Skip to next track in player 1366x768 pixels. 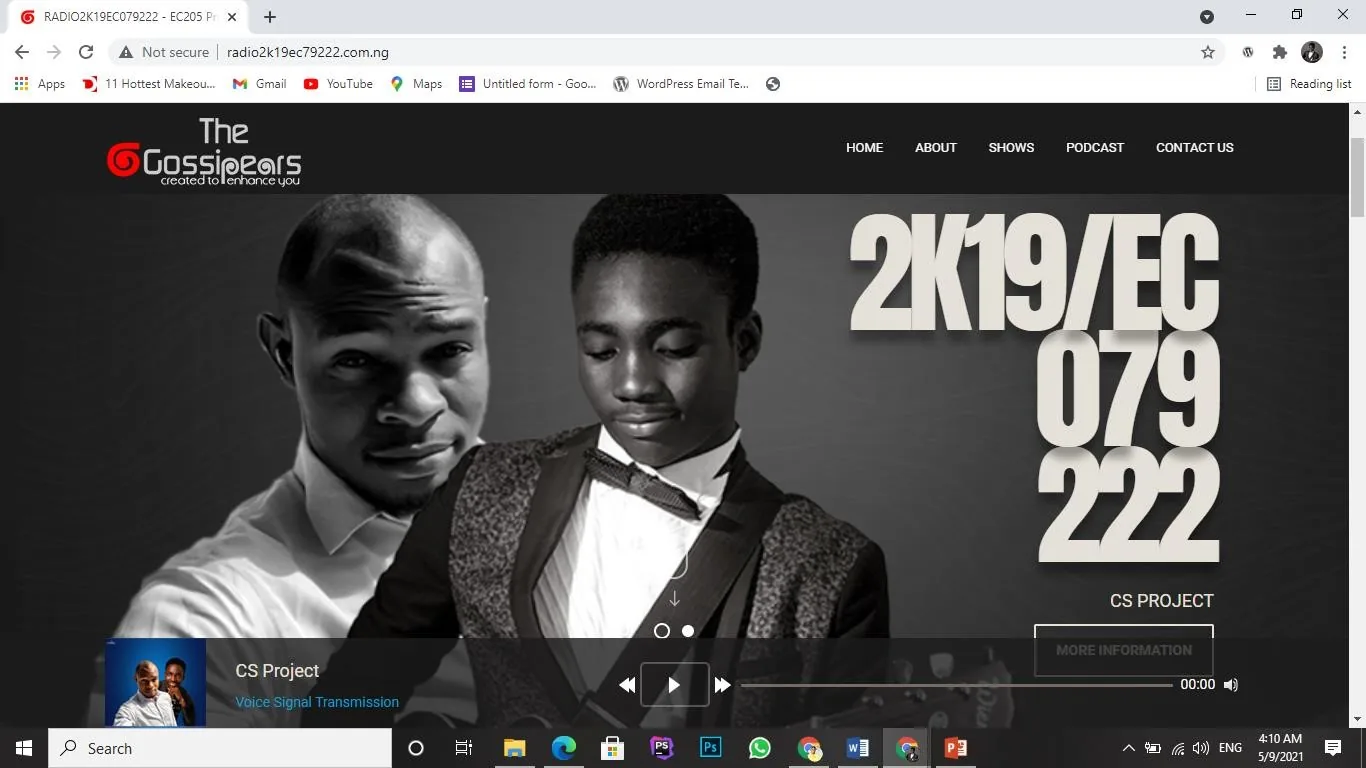(x=722, y=685)
